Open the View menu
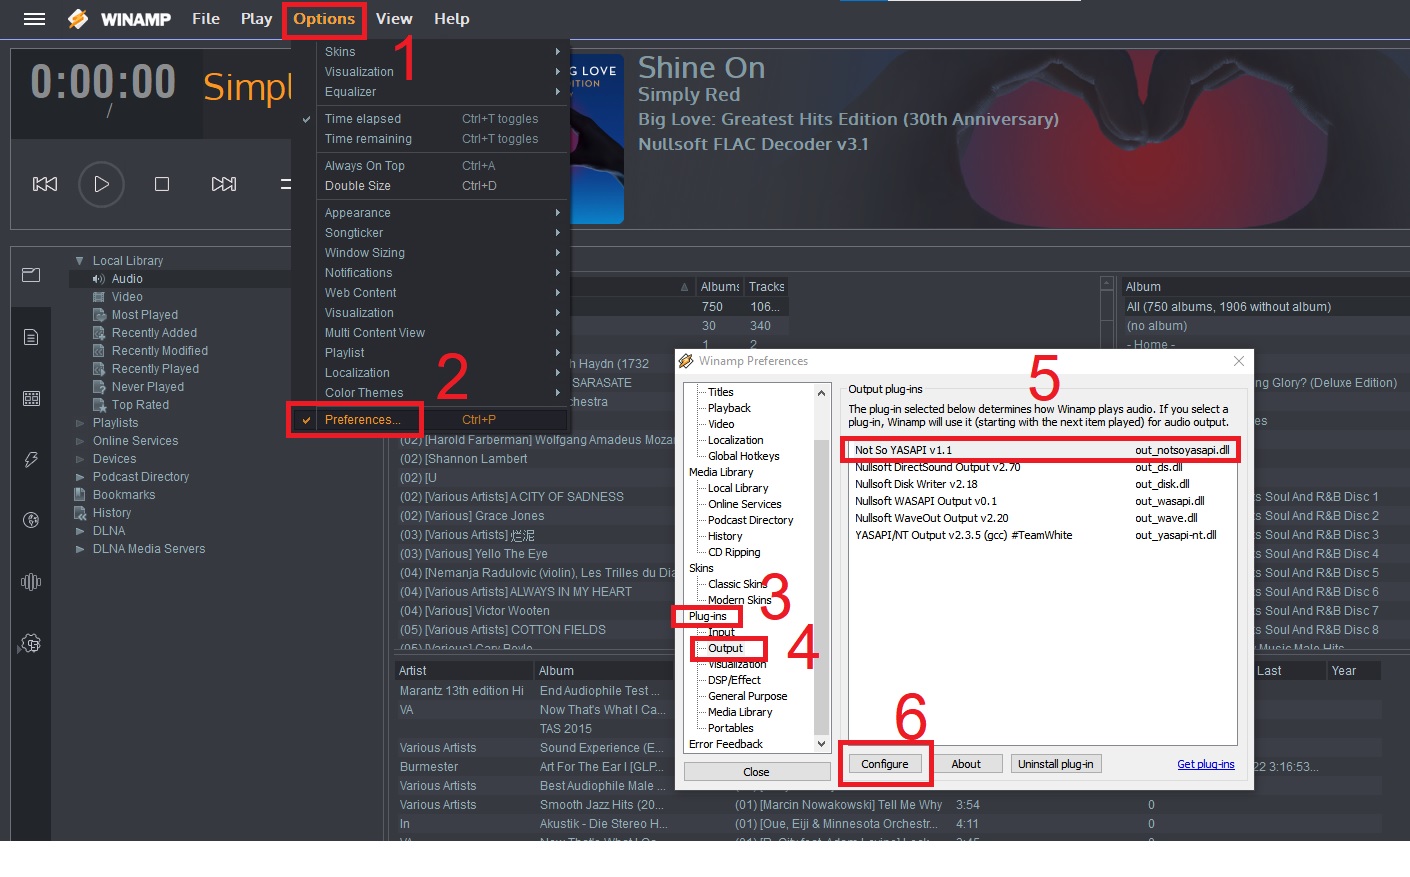 click(394, 19)
